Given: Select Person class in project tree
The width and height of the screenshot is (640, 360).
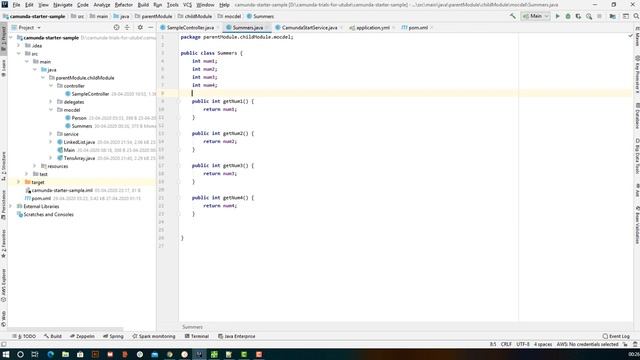Looking at the screenshot, I should click(x=79, y=118).
